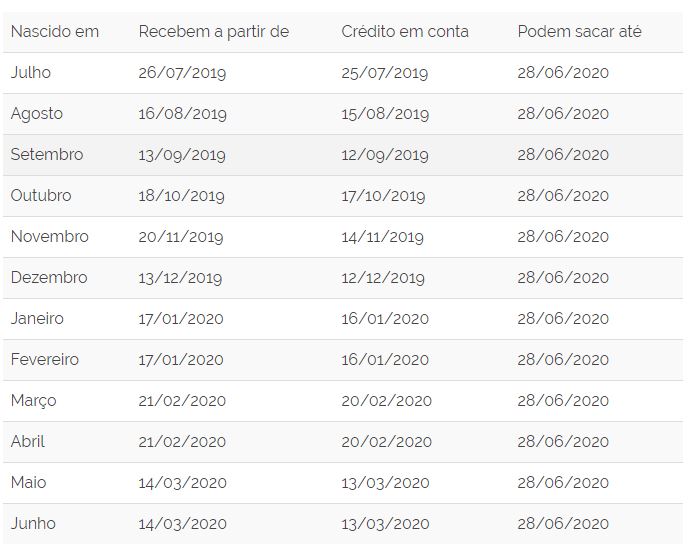Click the Junho month cell
The image size is (689, 553).
coord(33,524)
